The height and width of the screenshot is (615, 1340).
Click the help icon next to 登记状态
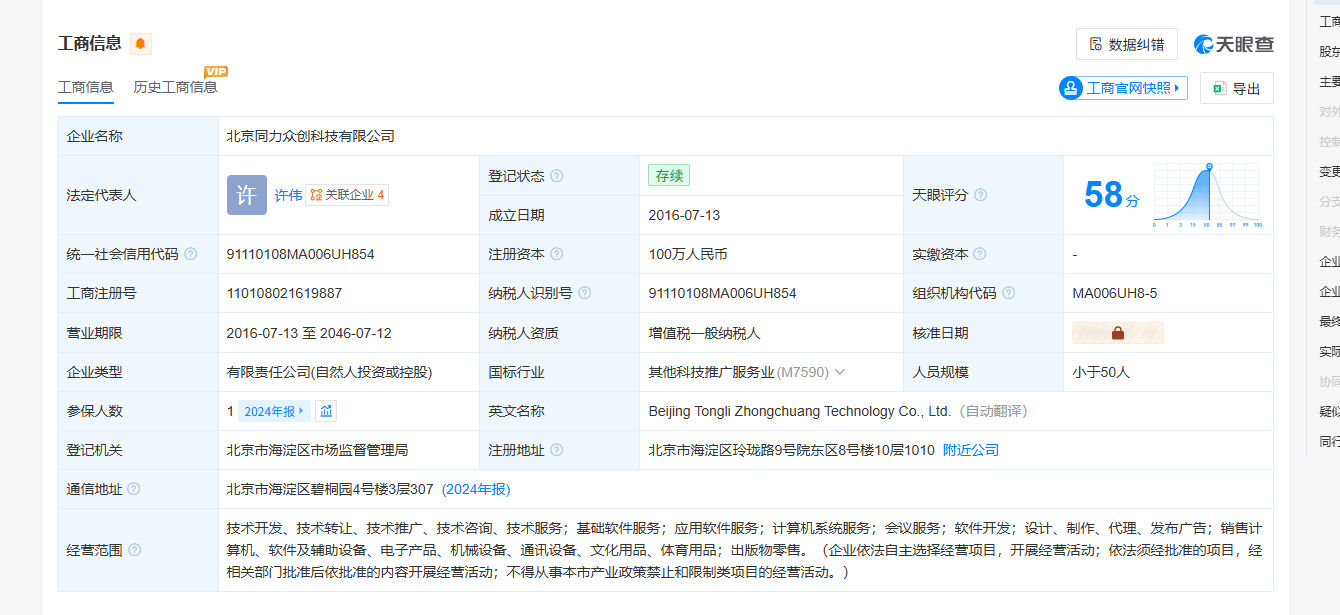point(557,176)
